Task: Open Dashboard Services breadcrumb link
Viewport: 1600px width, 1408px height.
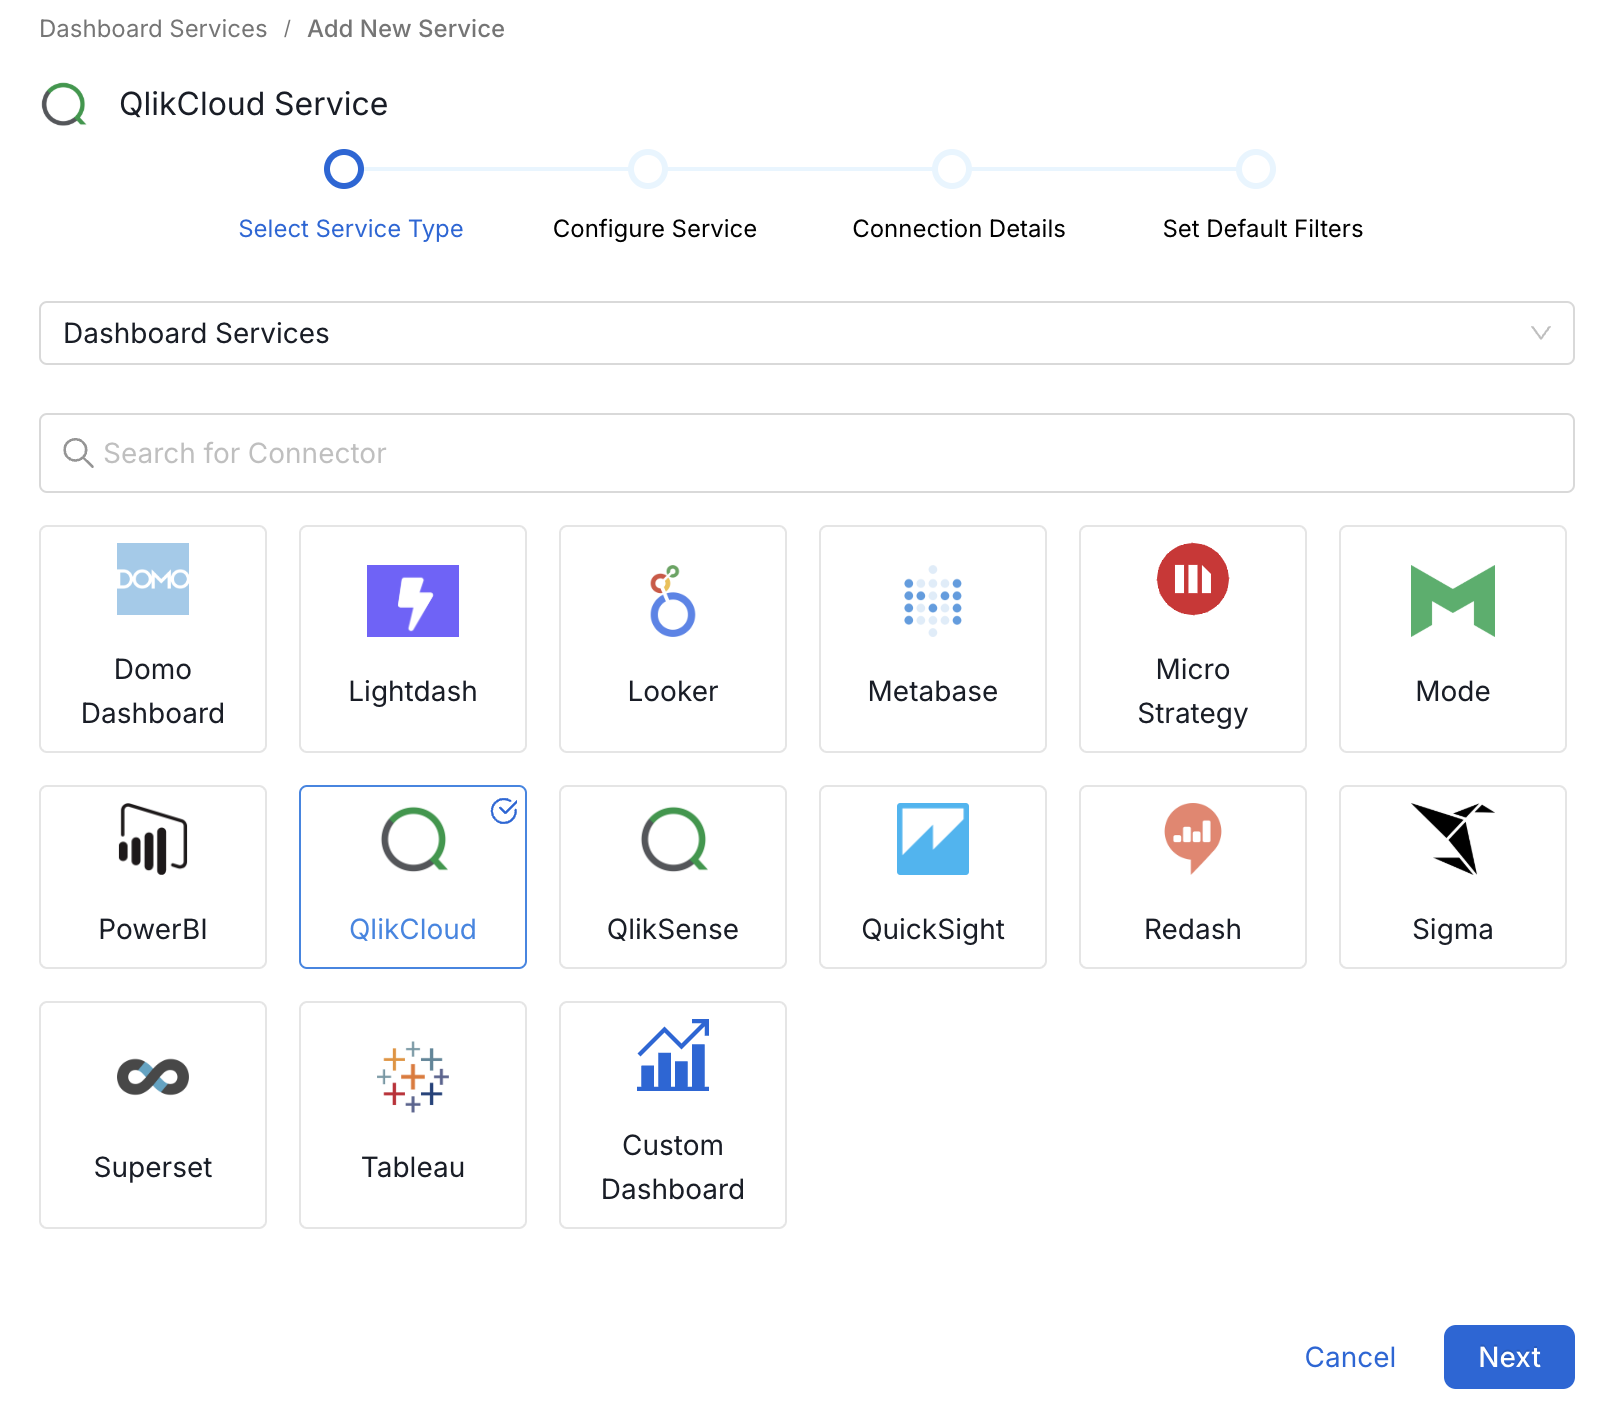Action: (153, 29)
